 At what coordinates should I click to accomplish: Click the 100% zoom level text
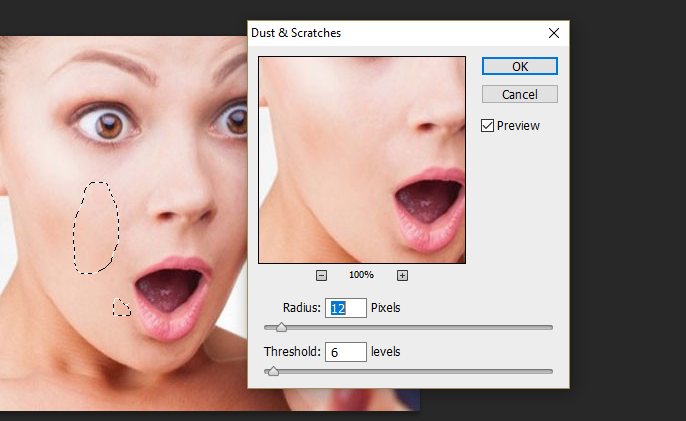click(361, 275)
